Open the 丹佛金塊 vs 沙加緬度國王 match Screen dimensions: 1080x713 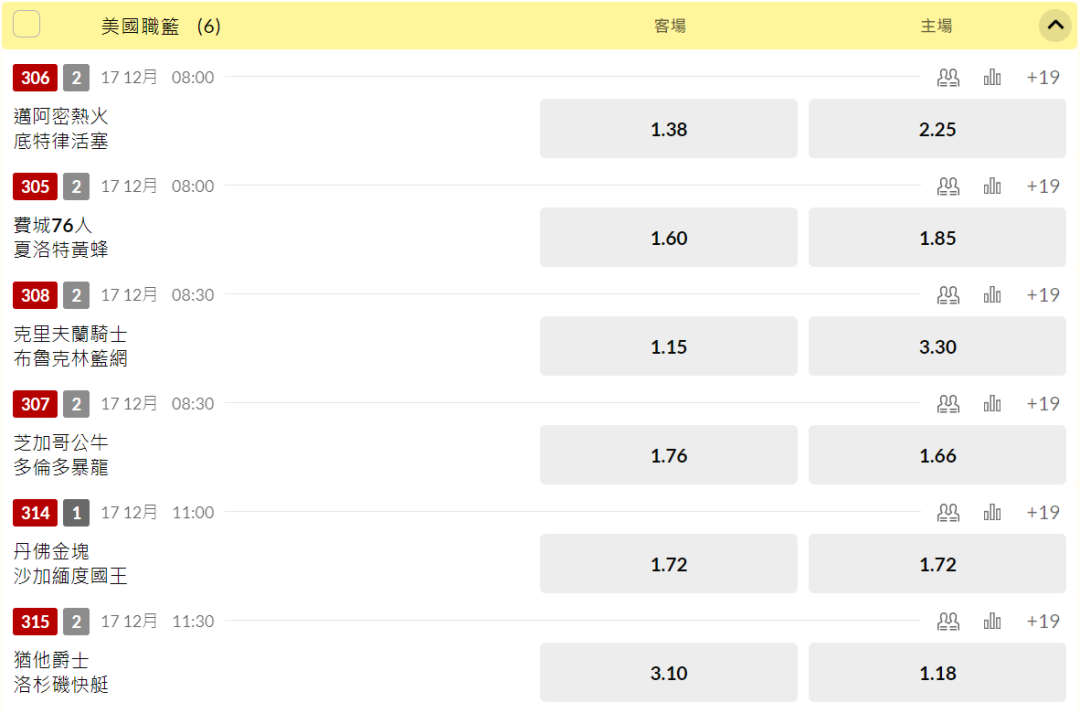click(70, 564)
